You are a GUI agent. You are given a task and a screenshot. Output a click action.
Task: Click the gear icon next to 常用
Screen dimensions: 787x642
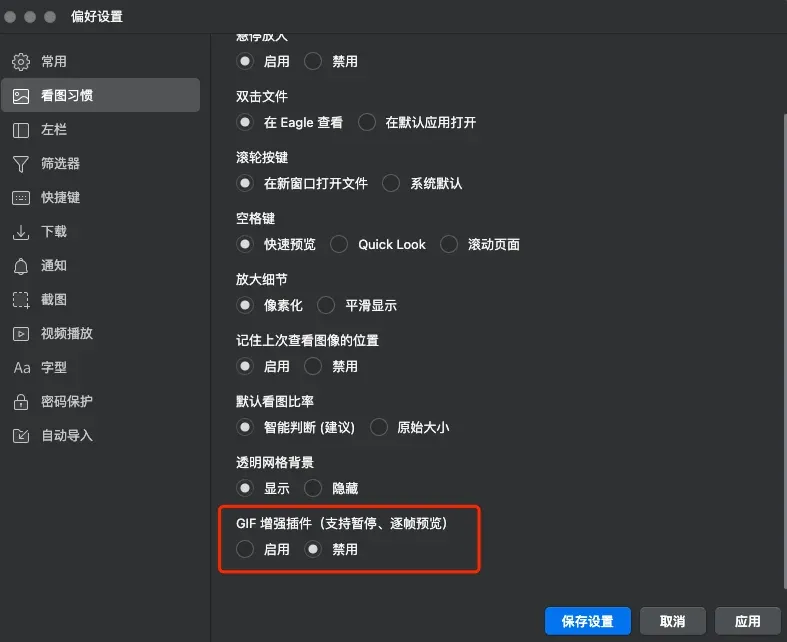tap(21, 62)
